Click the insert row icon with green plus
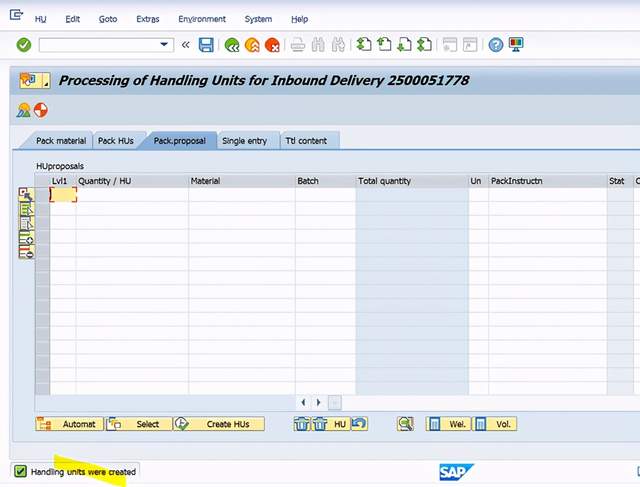This screenshot has height=487, width=640. (x=26, y=238)
